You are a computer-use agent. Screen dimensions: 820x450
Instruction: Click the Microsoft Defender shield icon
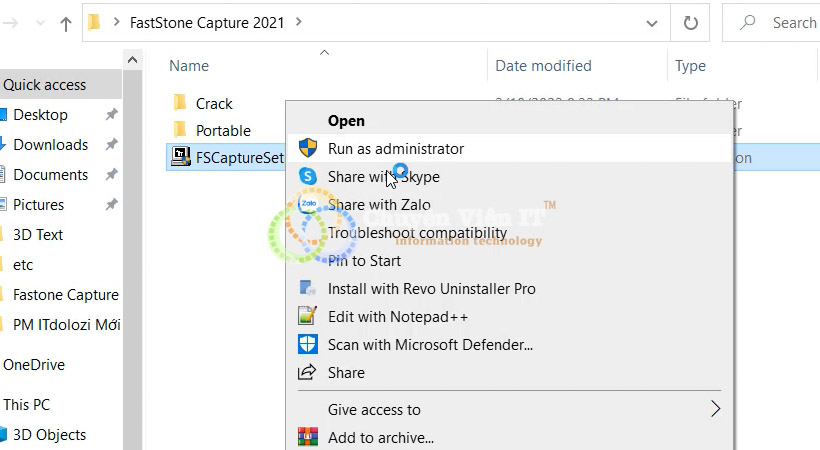(x=308, y=344)
